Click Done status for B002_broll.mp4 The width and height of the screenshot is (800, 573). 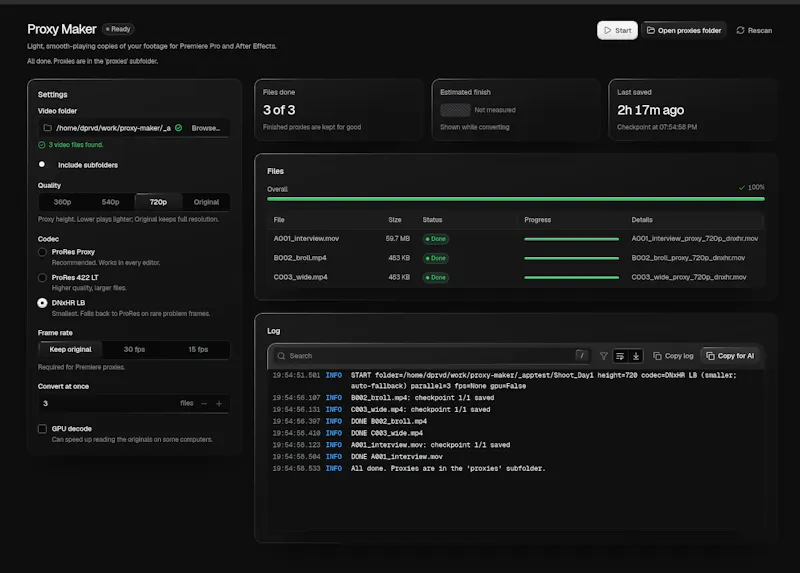click(436, 258)
